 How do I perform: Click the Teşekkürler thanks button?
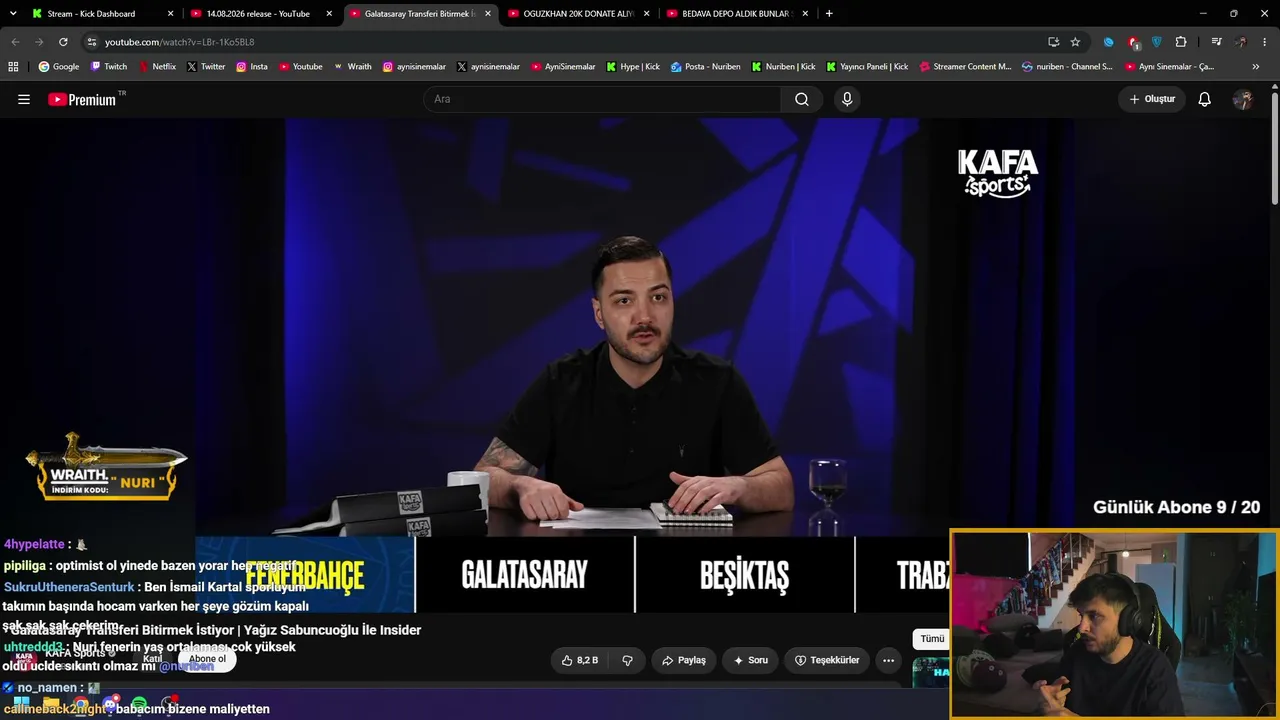pos(826,660)
